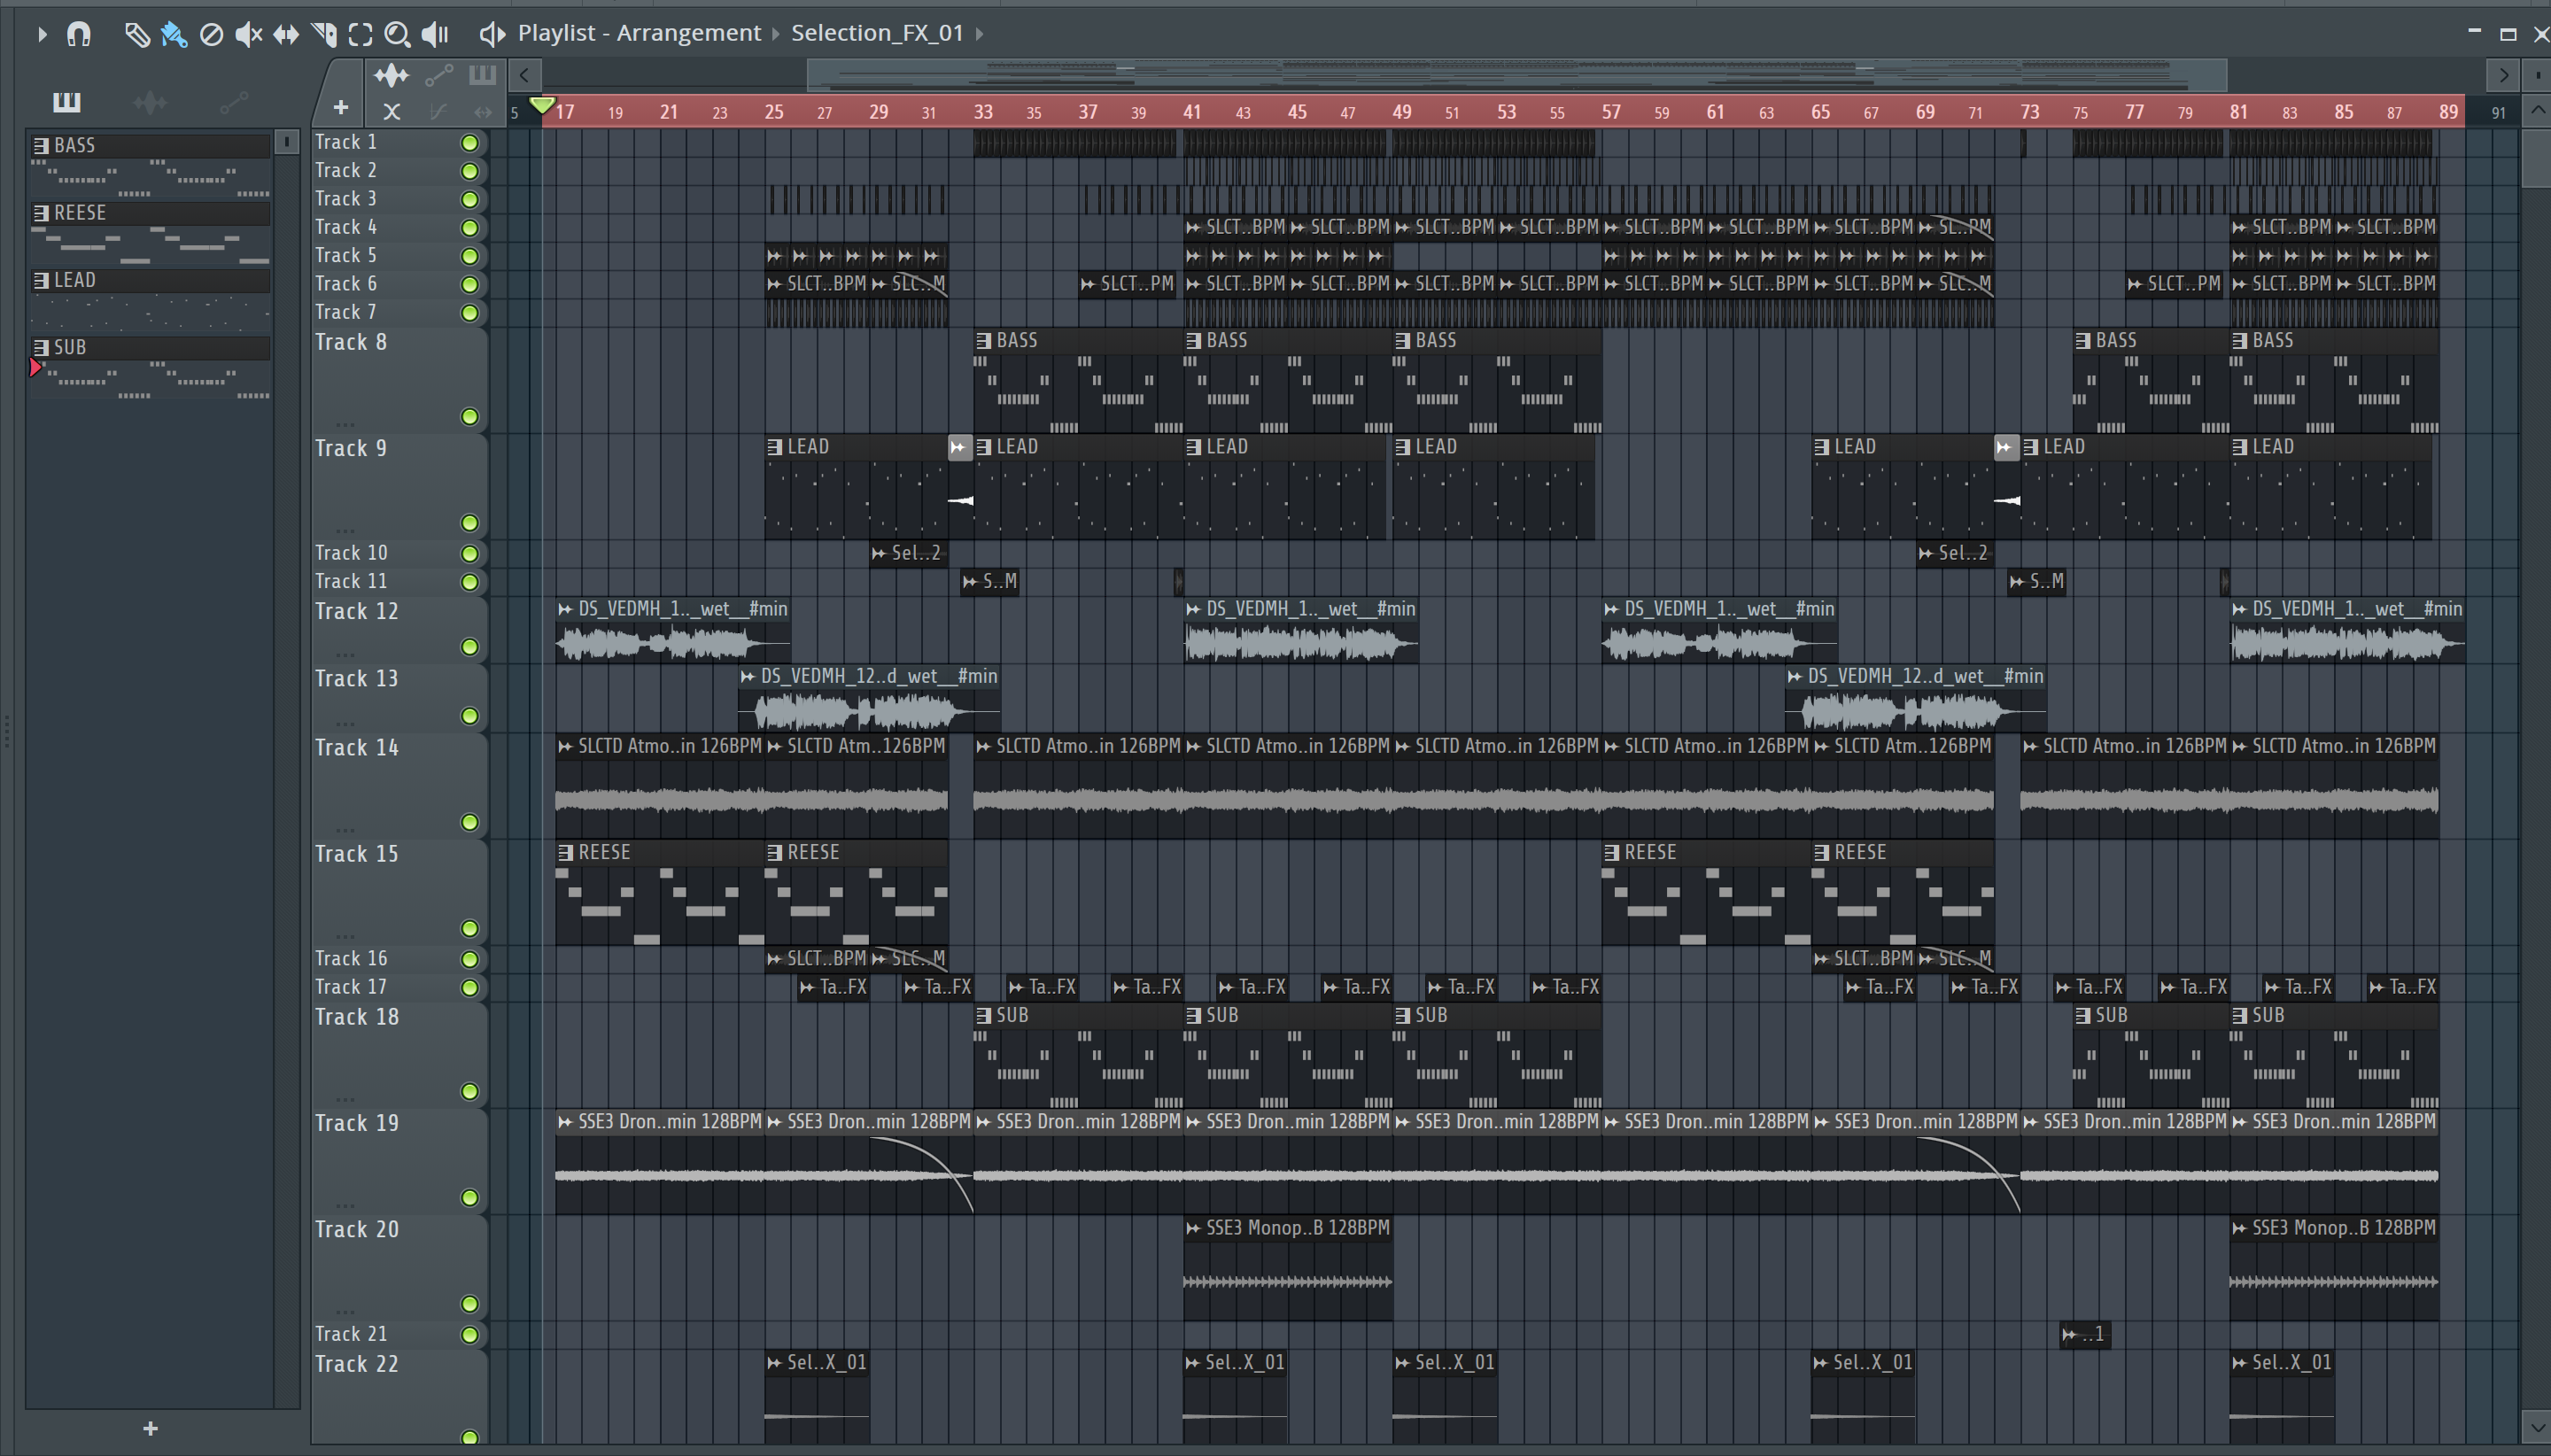This screenshot has width=2551, height=1456.
Task: Click the vertical scrollbar thumb
Action: coord(2537,157)
